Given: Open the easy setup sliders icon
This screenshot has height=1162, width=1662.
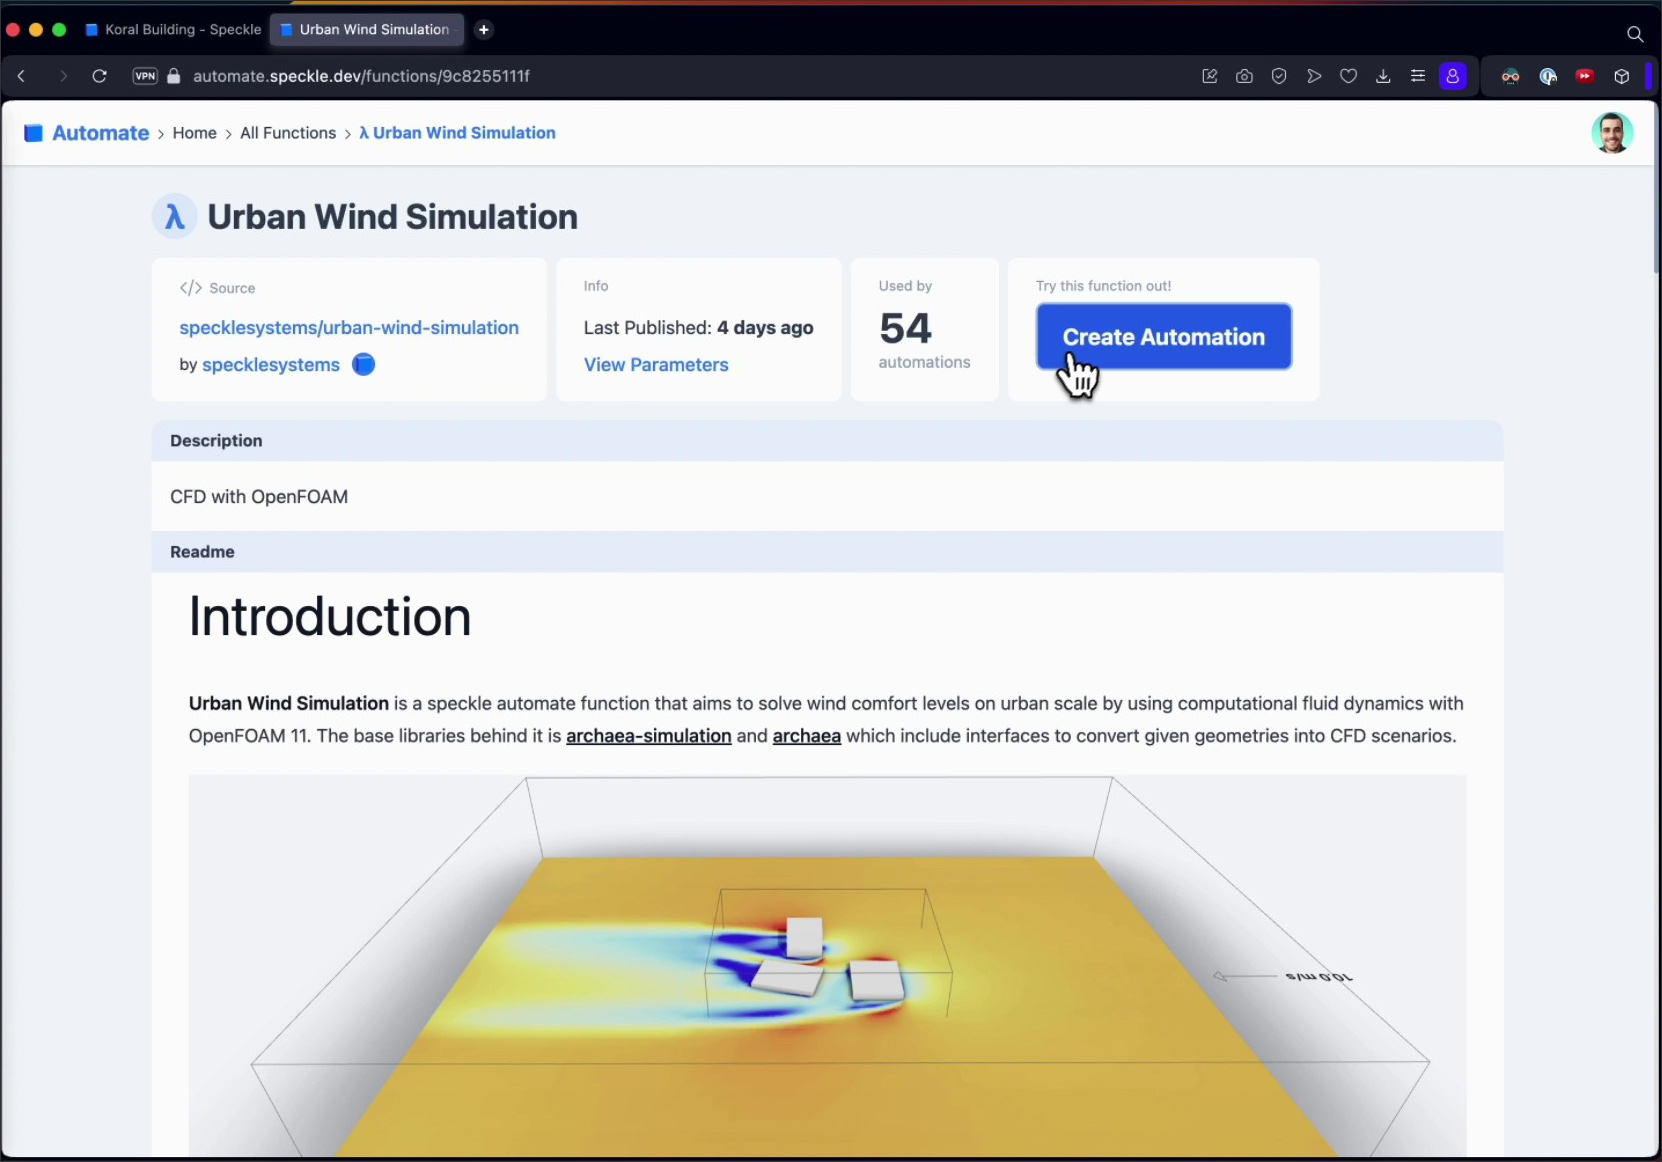Looking at the screenshot, I should point(1418,76).
